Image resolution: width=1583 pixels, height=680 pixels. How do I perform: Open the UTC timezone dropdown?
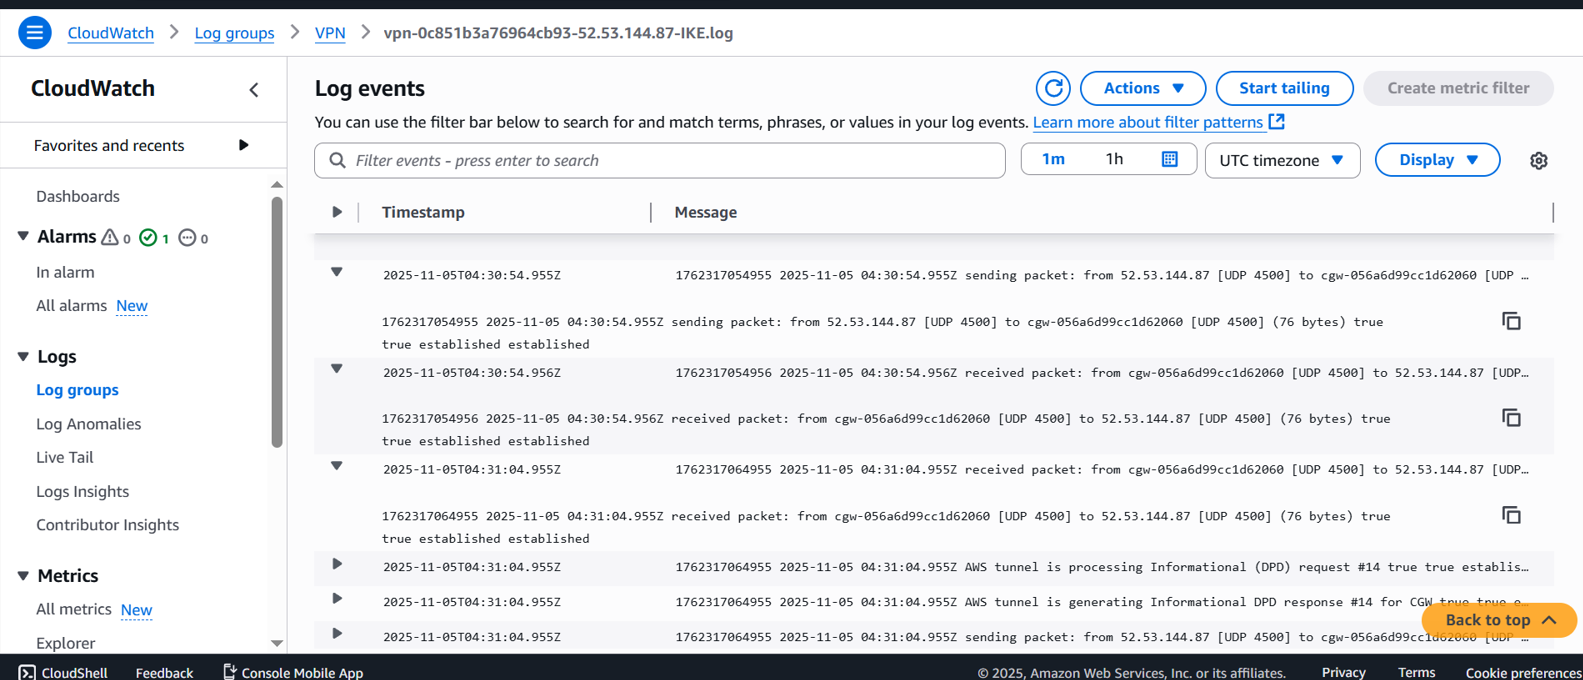pyautogui.click(x=1282, y=160)
